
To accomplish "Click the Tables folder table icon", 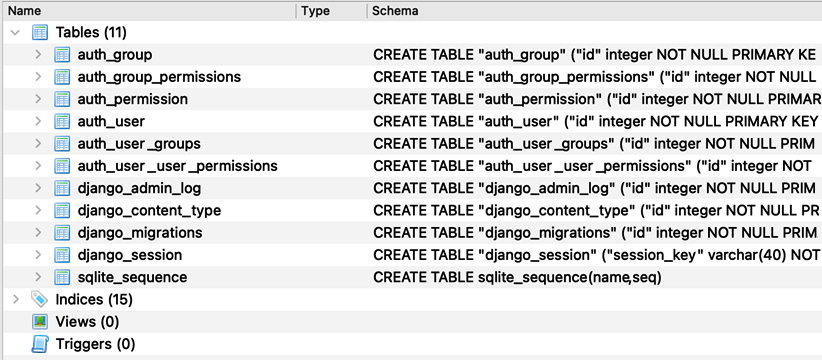I will click(x=40, y=32).
